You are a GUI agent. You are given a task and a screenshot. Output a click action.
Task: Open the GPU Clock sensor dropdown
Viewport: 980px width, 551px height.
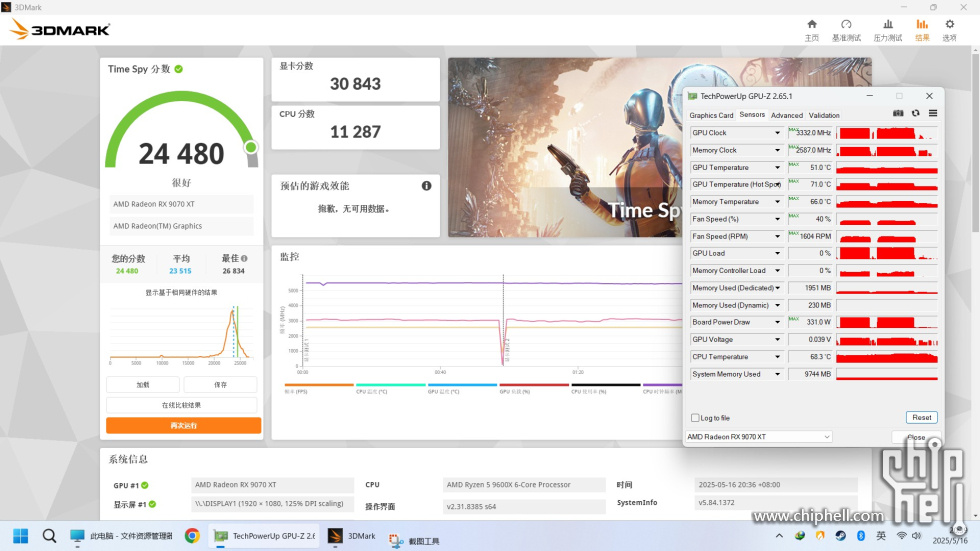pos(778,133)
